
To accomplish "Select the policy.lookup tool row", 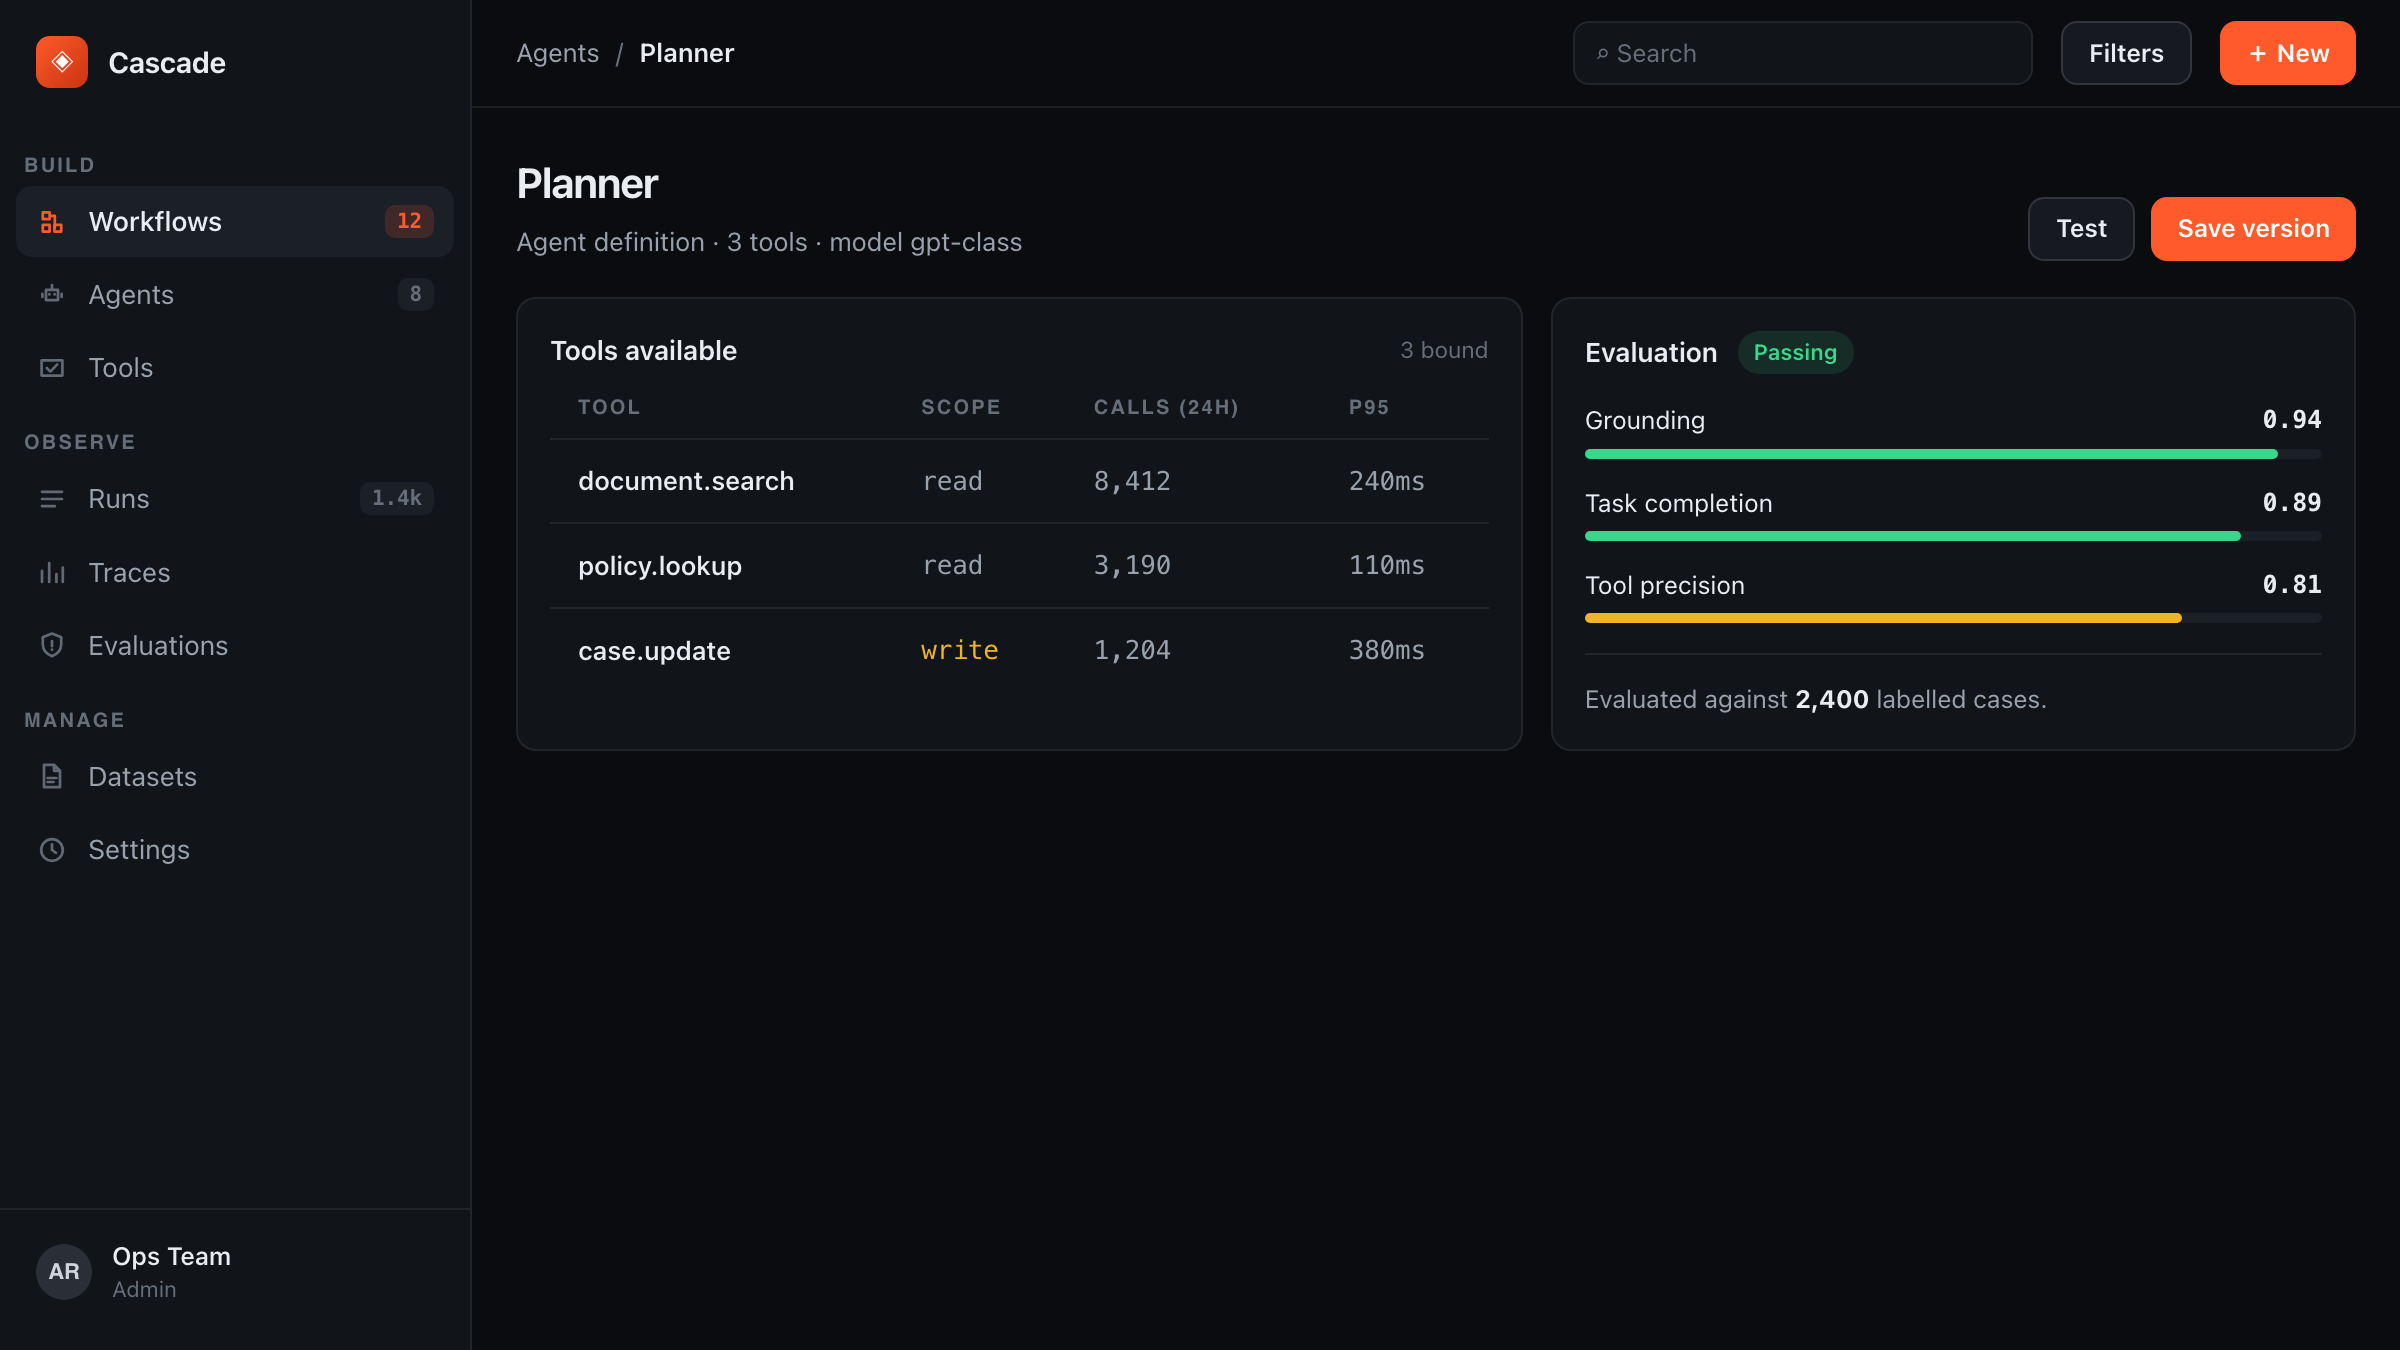I will (x=1019, y=566).
